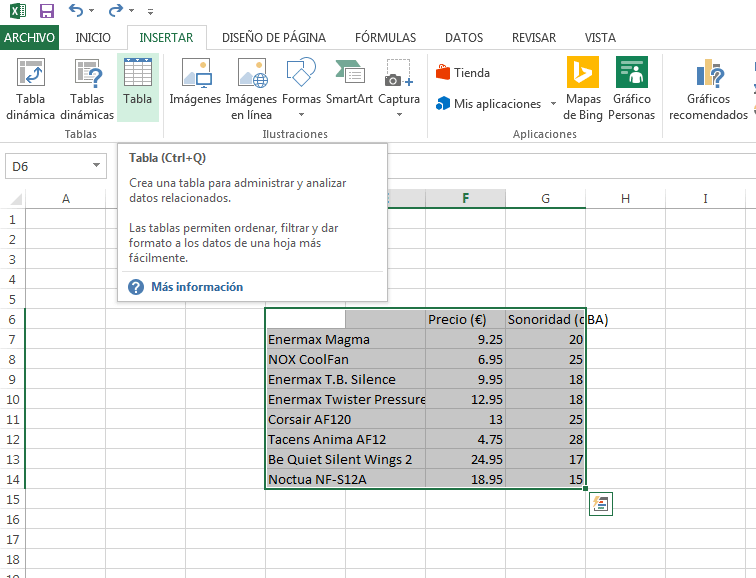Click the help icon beside Más información
The image size is (756, 578).
coord(136,287)
